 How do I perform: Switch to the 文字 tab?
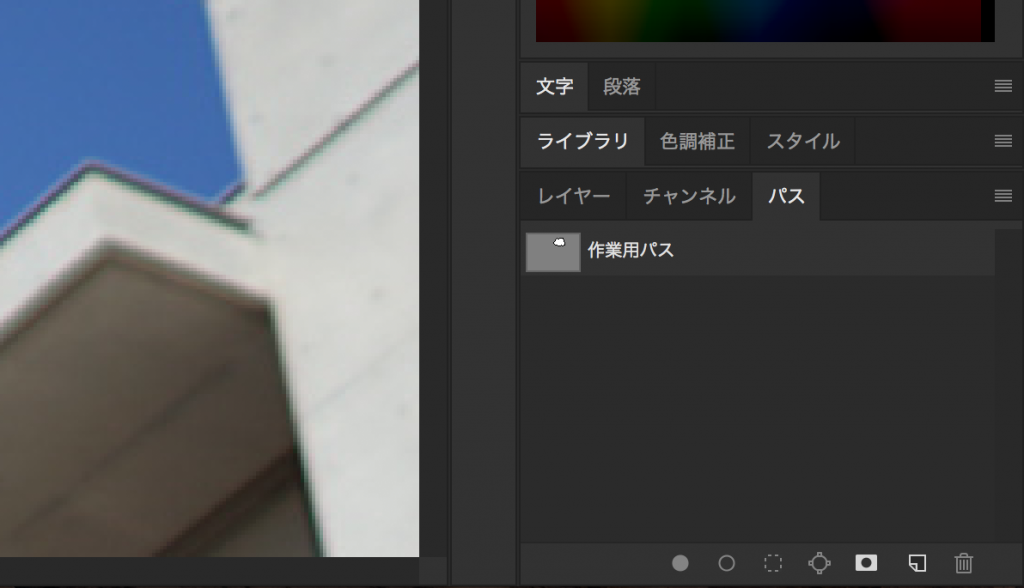554,86
